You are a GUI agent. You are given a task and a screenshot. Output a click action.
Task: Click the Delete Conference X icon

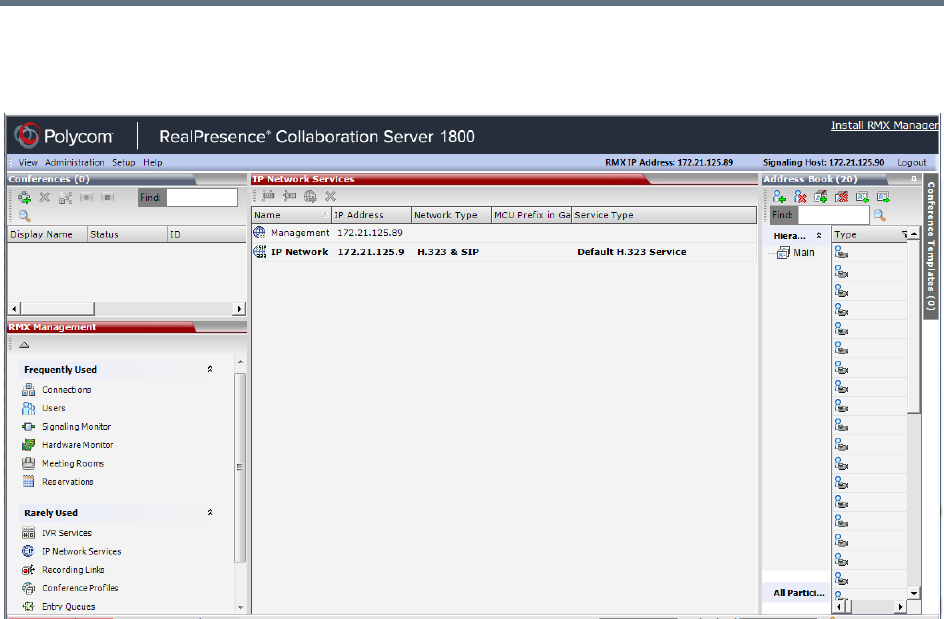45,197
